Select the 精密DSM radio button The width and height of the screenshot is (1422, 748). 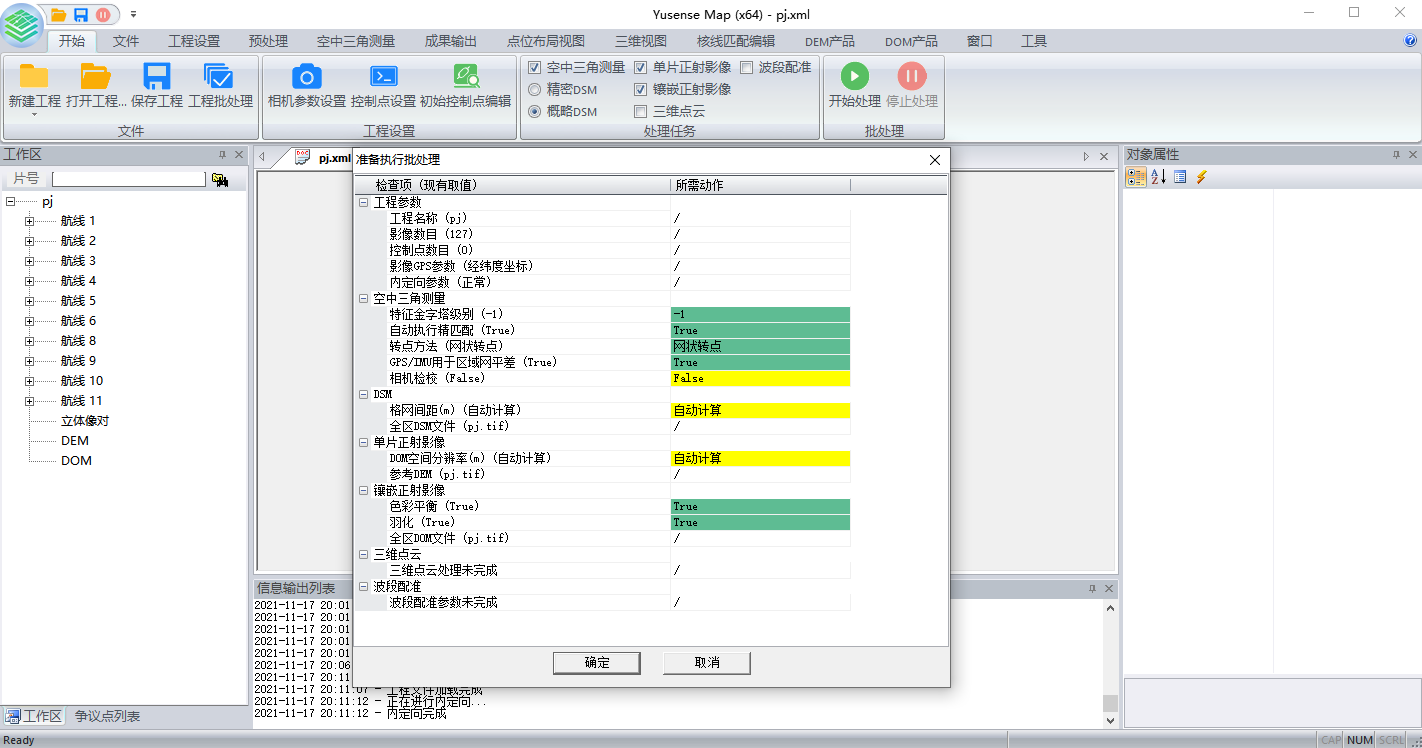point(534,89)
